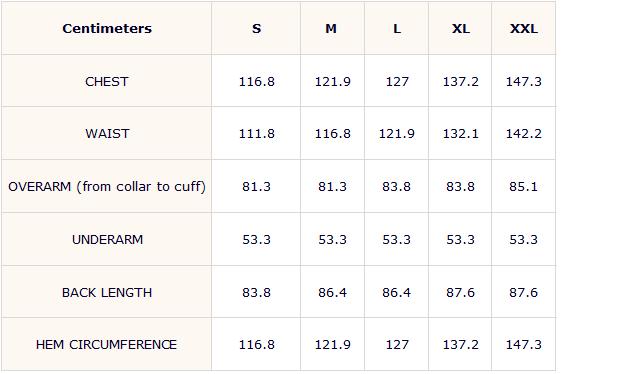623x374 pixels.
Task: Click the CHEST row label
Action: (x=107, y=81)
